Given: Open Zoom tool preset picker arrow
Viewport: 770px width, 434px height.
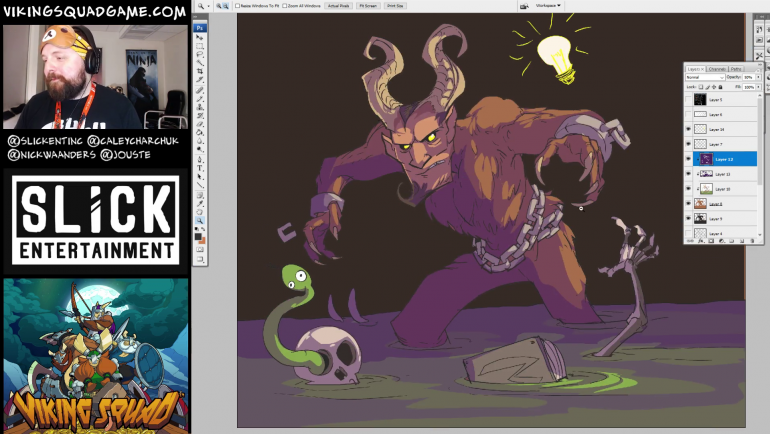Looking at the screenshot, I should tap(208, 6).
